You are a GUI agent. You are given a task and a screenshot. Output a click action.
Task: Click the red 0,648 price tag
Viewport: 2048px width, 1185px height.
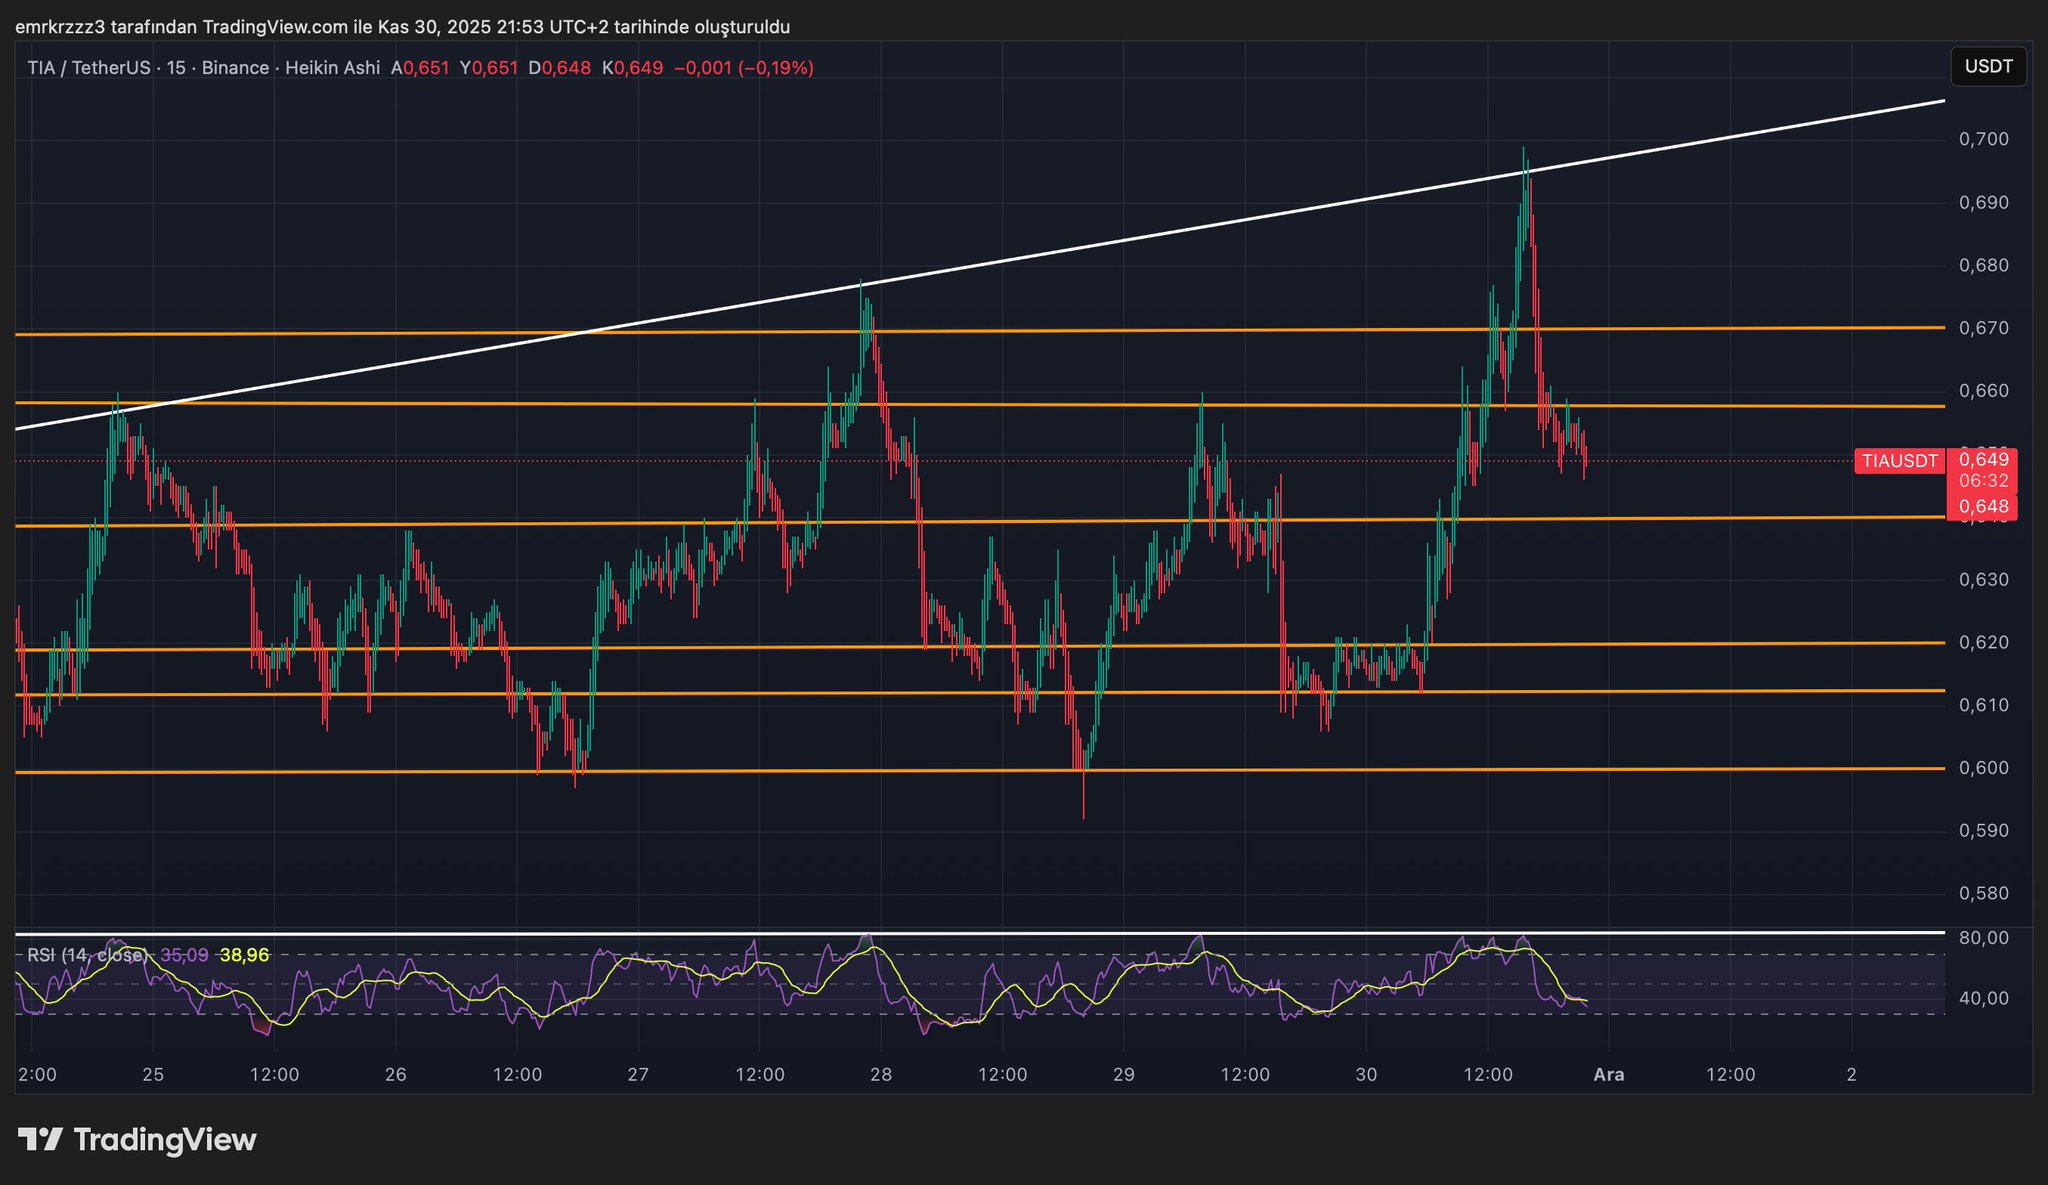pos(1984,507)
